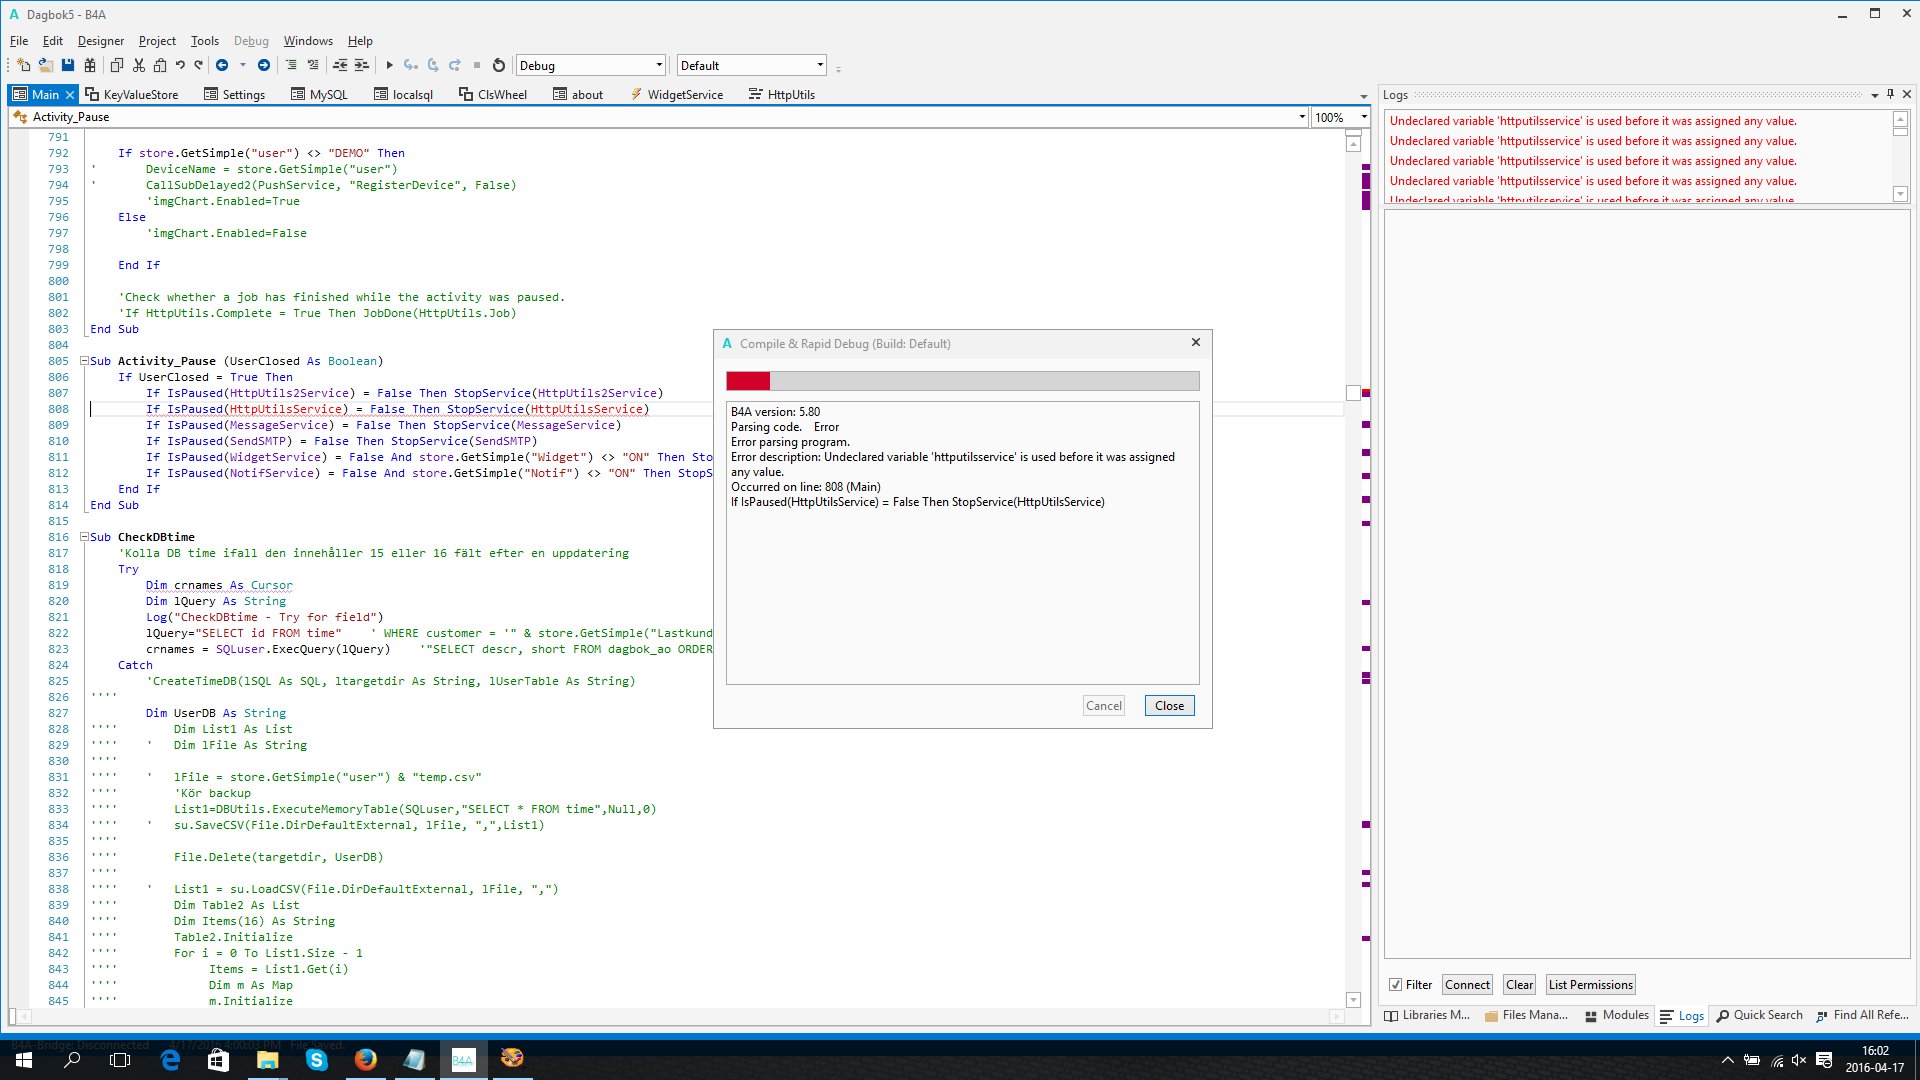
Task: Click the red compile progress bar
Action: coord(748,381)
